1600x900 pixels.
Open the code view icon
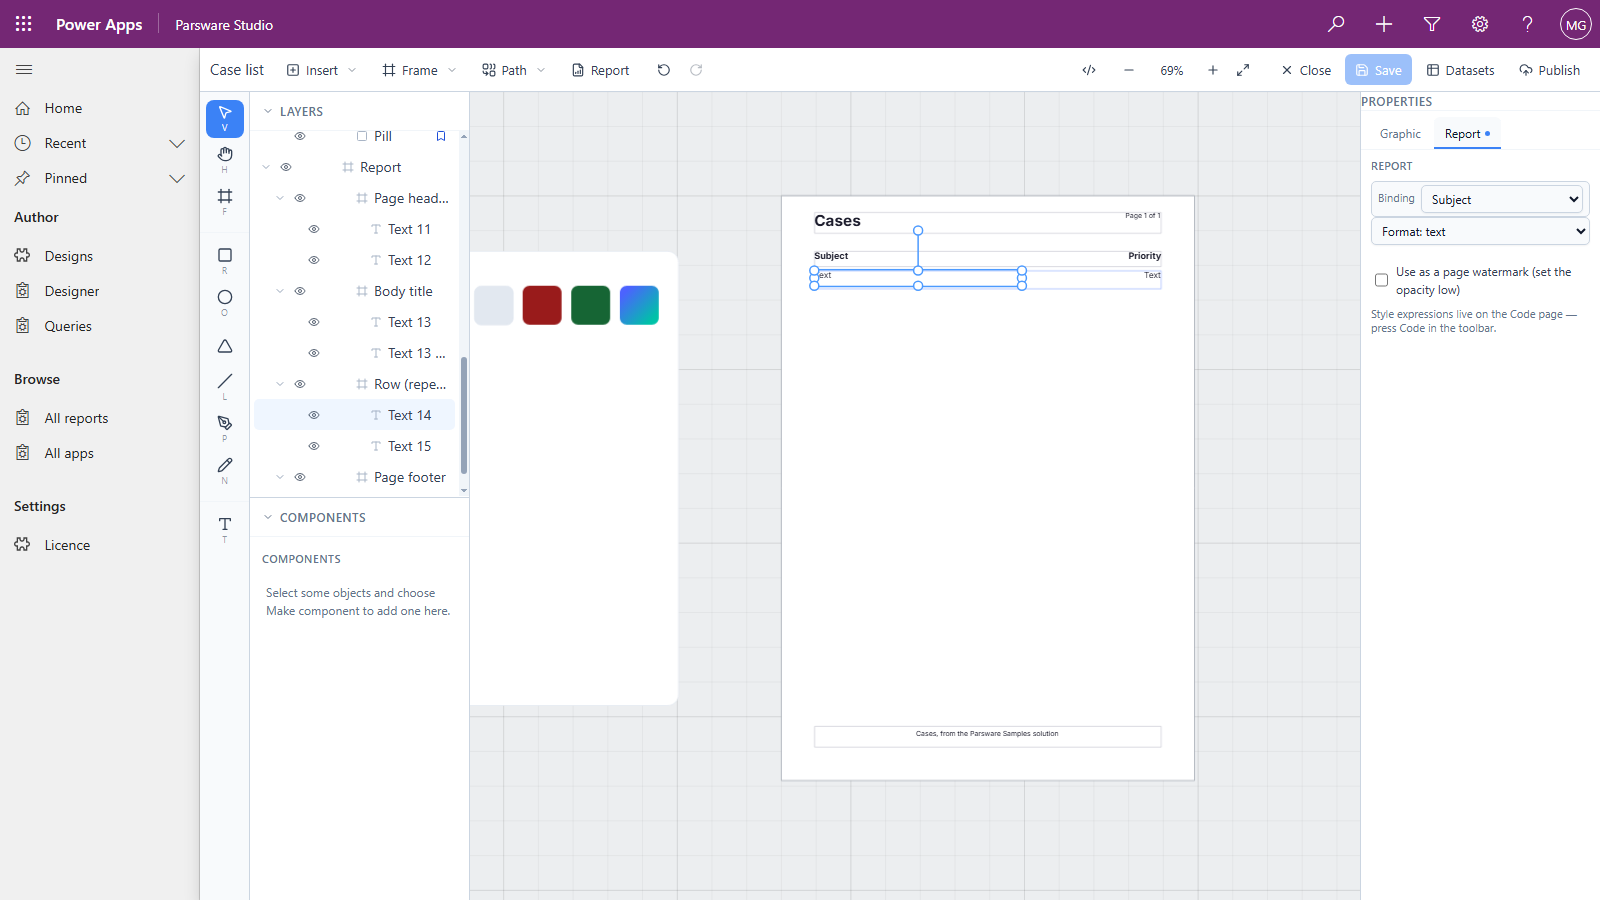(1089, 70)
